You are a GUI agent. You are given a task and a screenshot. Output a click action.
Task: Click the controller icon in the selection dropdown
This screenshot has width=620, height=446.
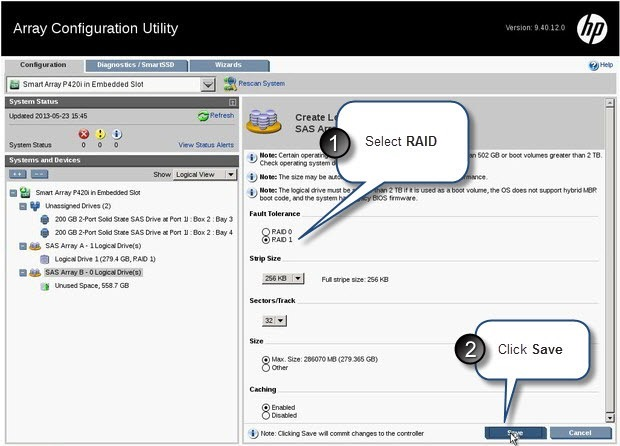15,84
